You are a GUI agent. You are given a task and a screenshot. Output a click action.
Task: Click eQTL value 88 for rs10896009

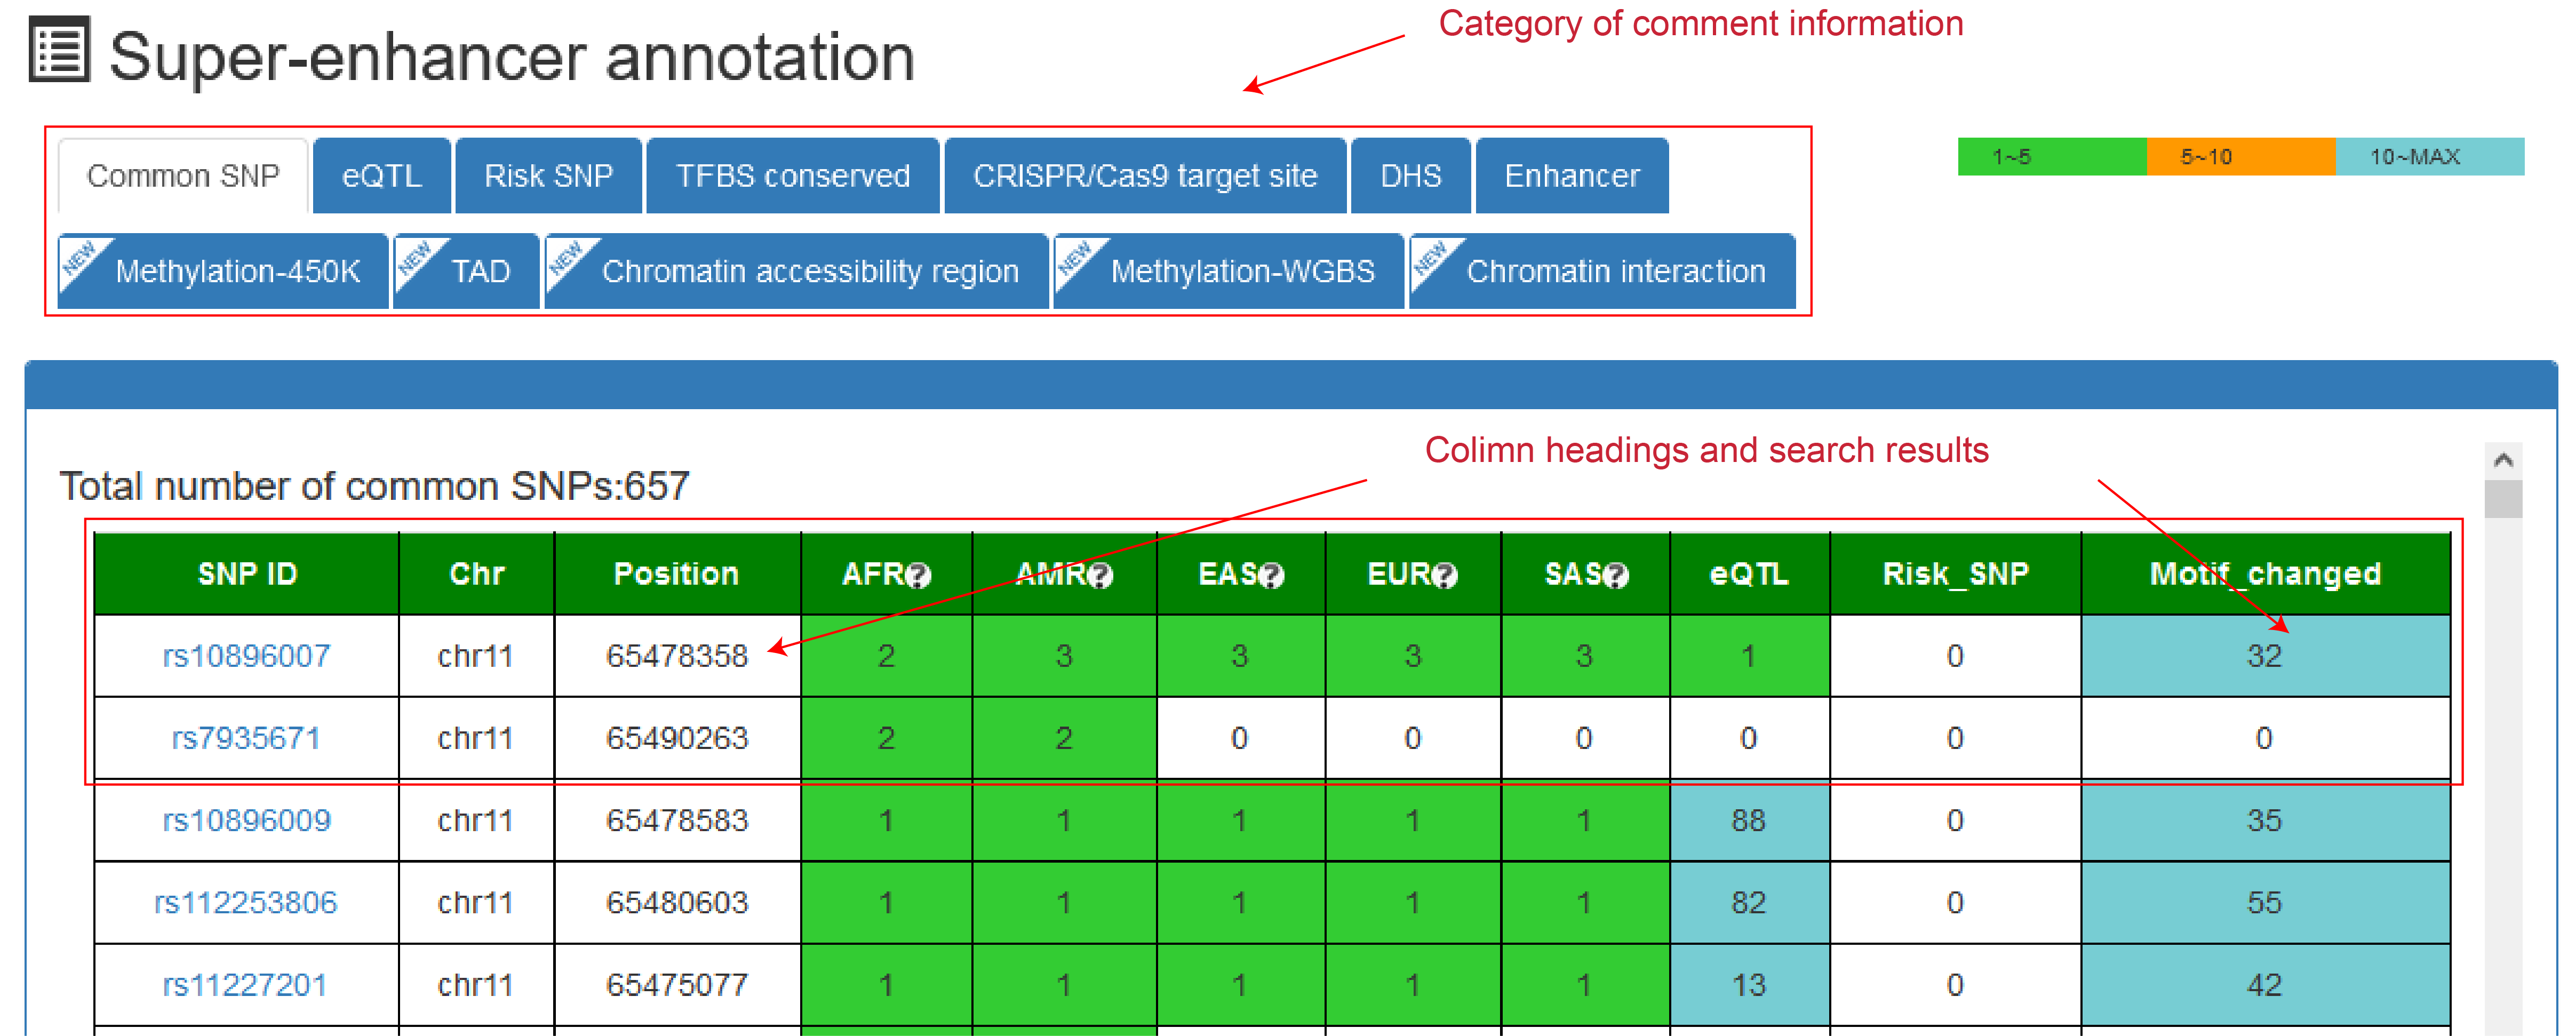coord(1749,820)
